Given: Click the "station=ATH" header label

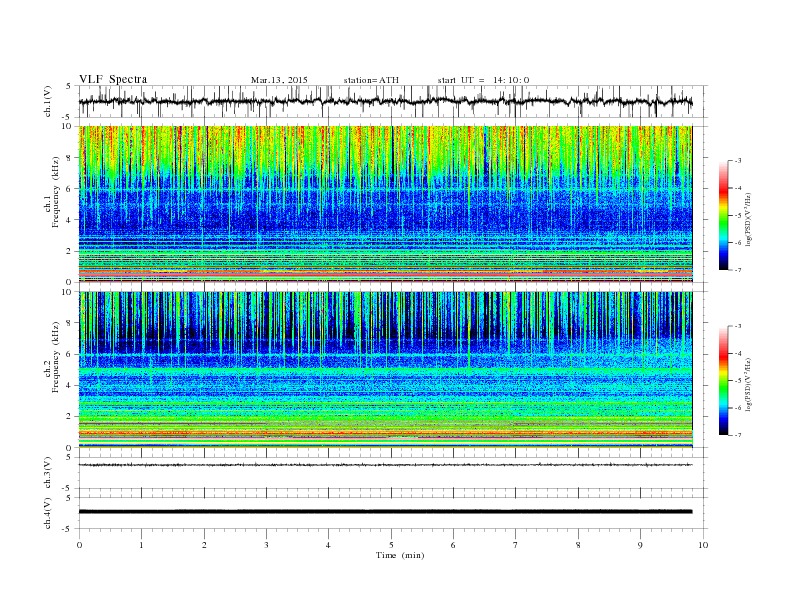Looking at the screenshot, I should tap(371, 80).
